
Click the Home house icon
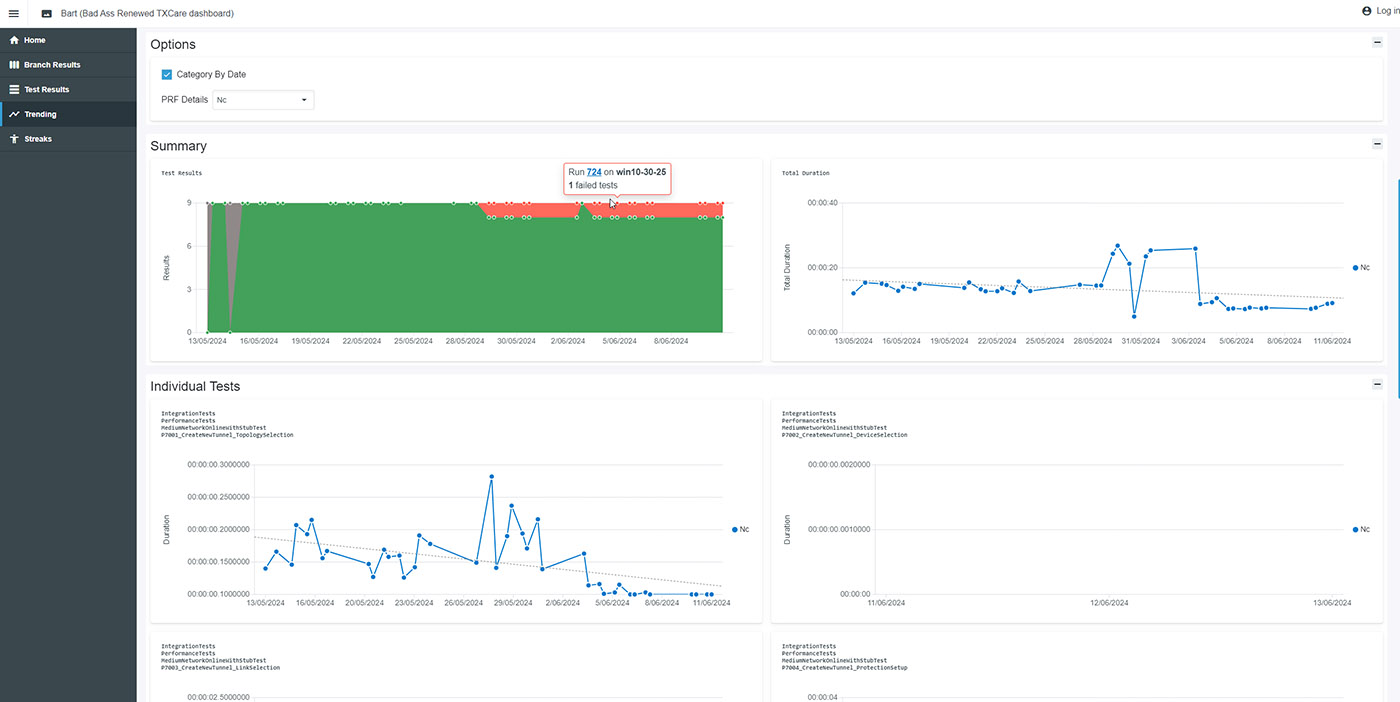pos(14,40)
